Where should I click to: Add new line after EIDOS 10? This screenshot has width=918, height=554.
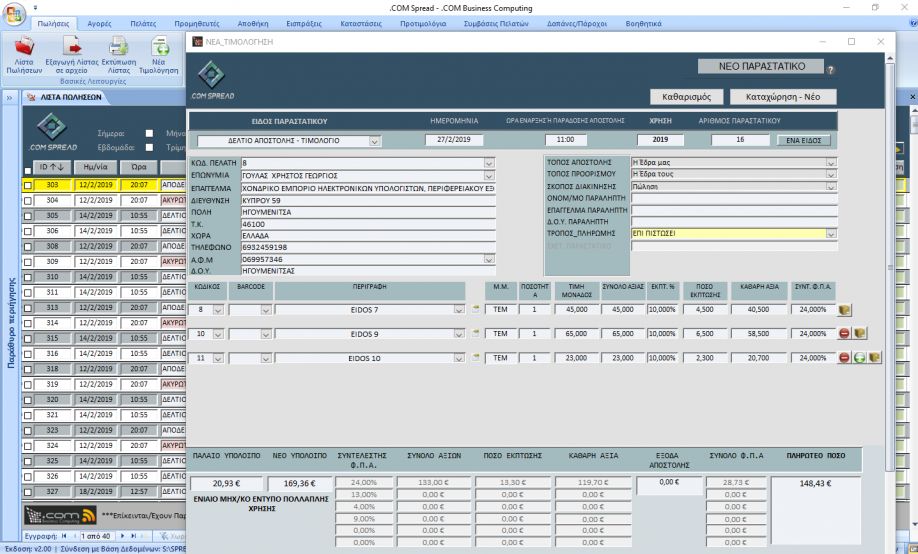[859, 358]
